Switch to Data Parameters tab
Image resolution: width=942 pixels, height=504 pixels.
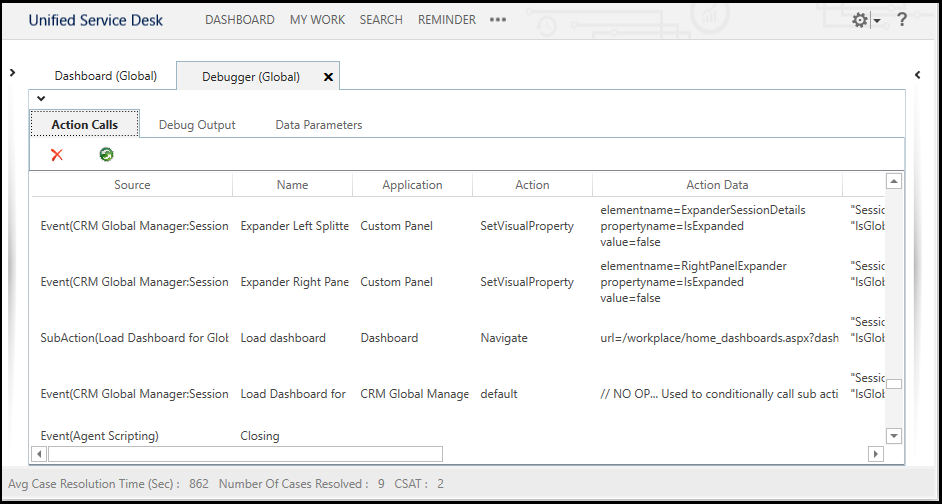(x=318, y=125)
